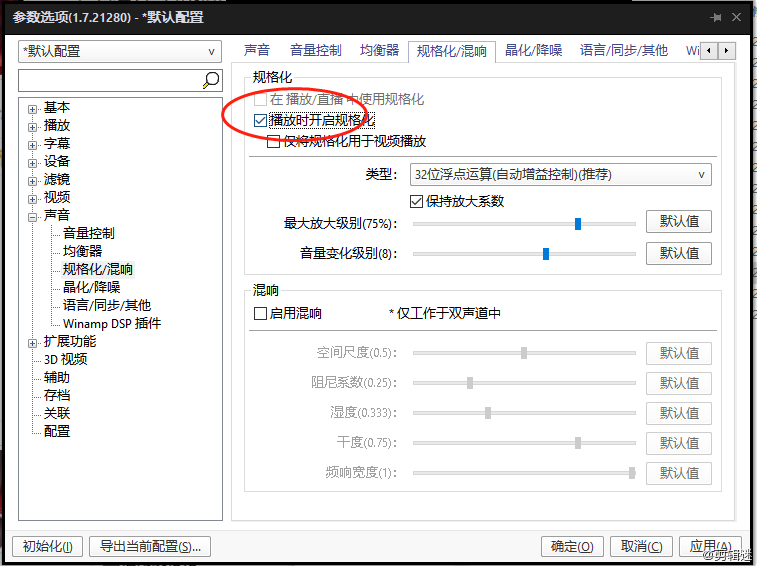This screenshot has height=566, width=757.
Task: Select 规格化/混响 in the settings tree
Action: (x=98, y=269)
